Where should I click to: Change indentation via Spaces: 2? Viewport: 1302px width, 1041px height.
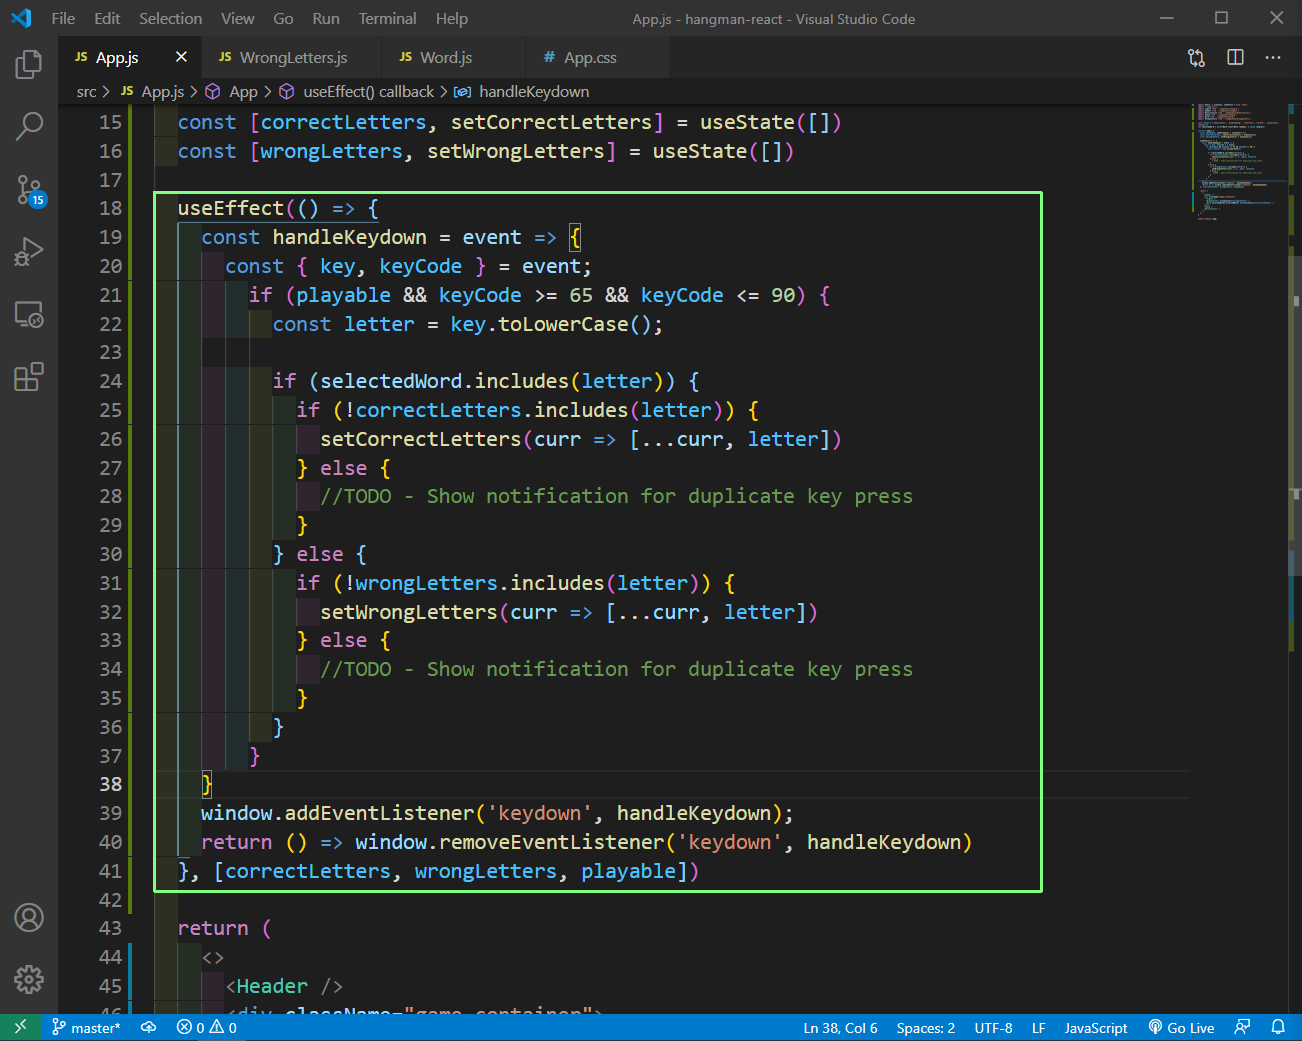click(925, 1027)
